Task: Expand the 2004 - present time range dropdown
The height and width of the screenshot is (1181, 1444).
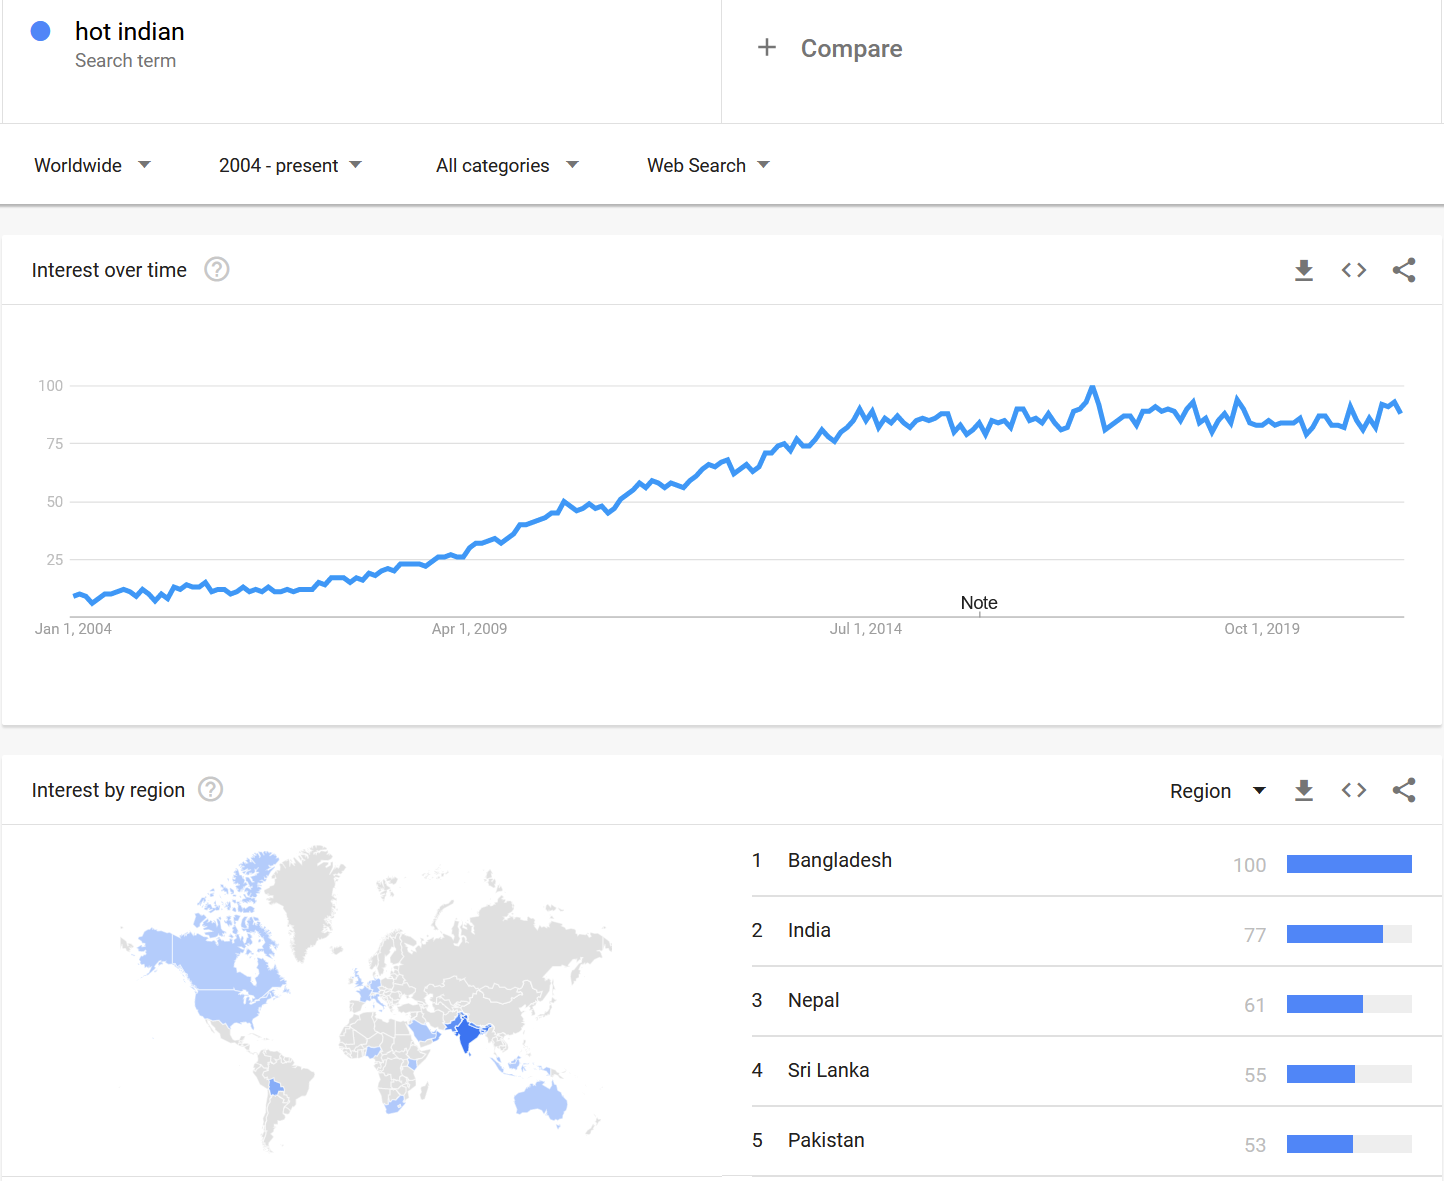Action: pyautogui.click(x=290, y=165)
